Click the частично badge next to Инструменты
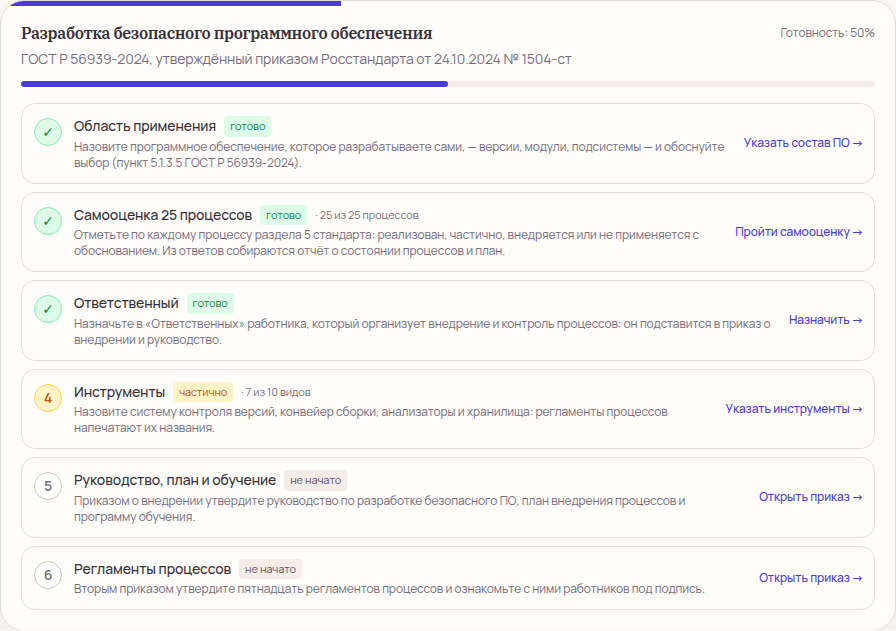 click(203, 393)
